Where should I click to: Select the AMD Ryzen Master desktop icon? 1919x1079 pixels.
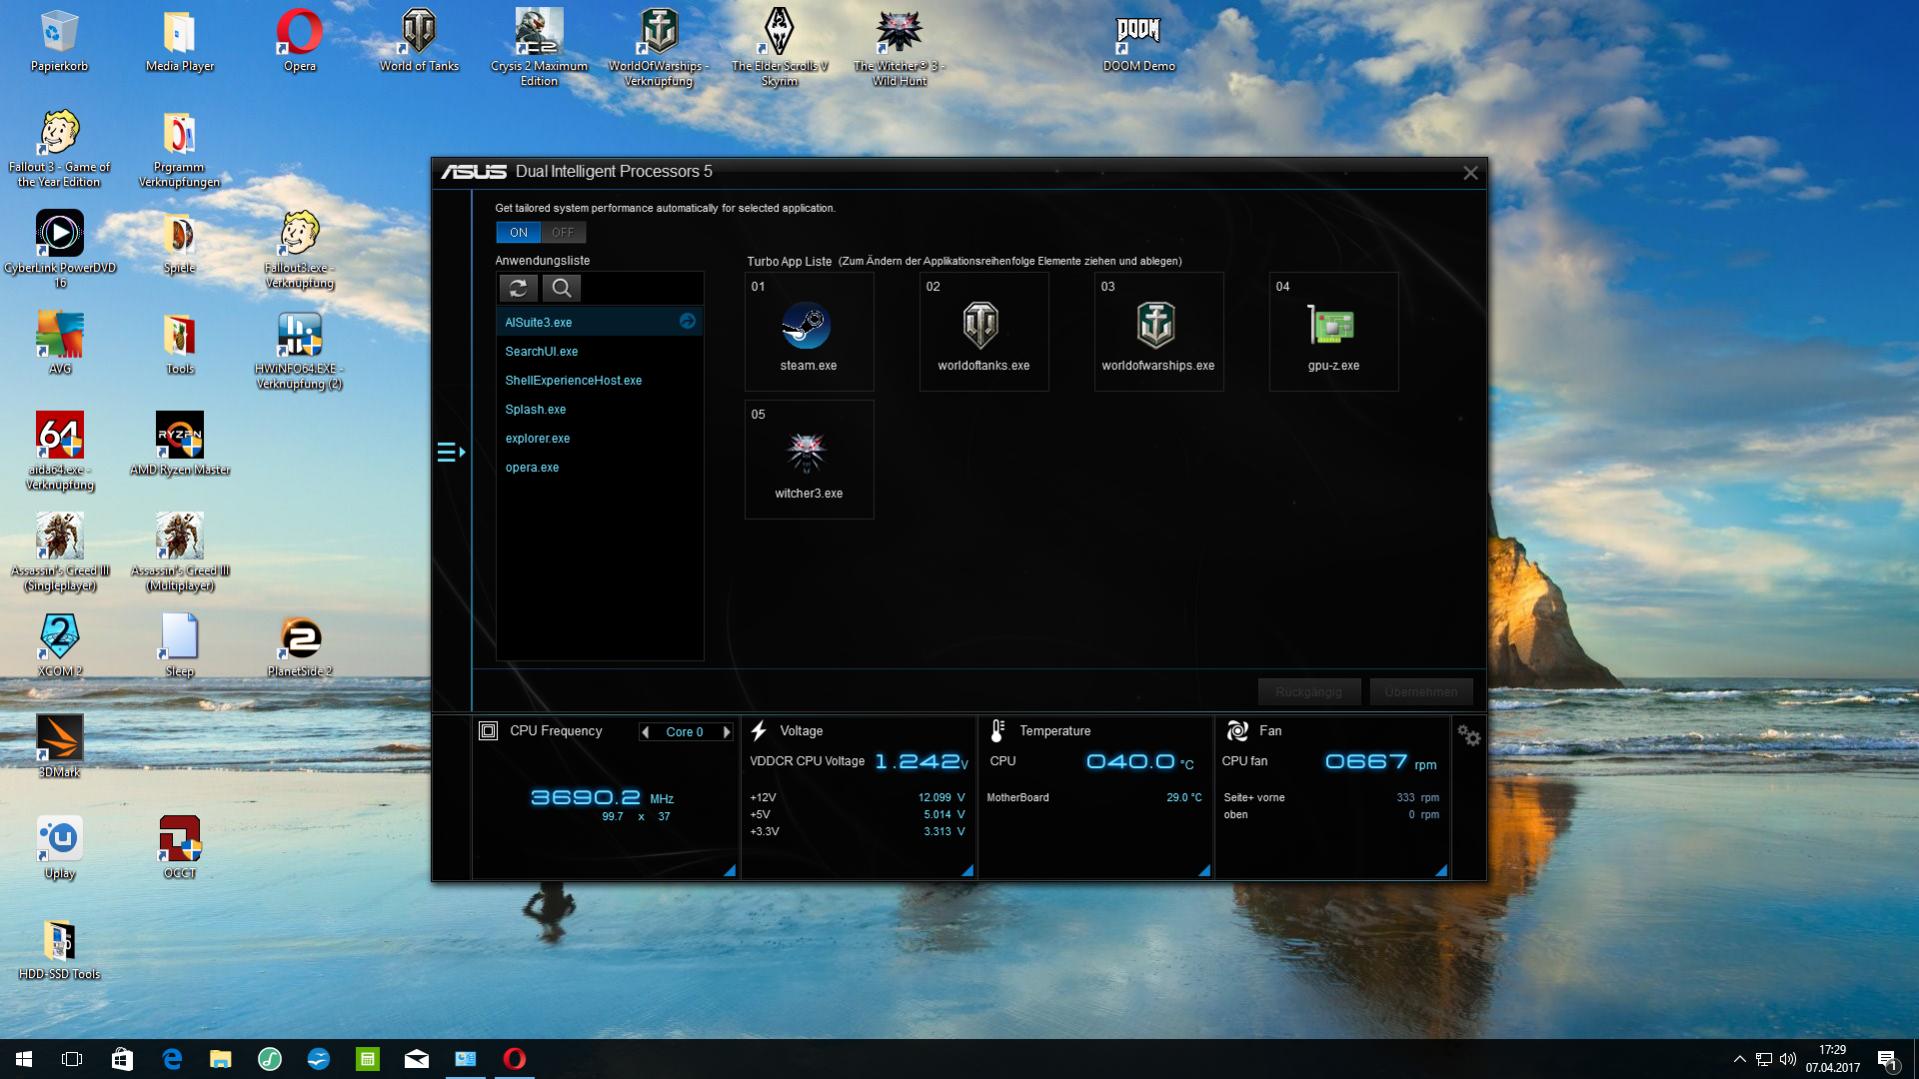point(180,445)
